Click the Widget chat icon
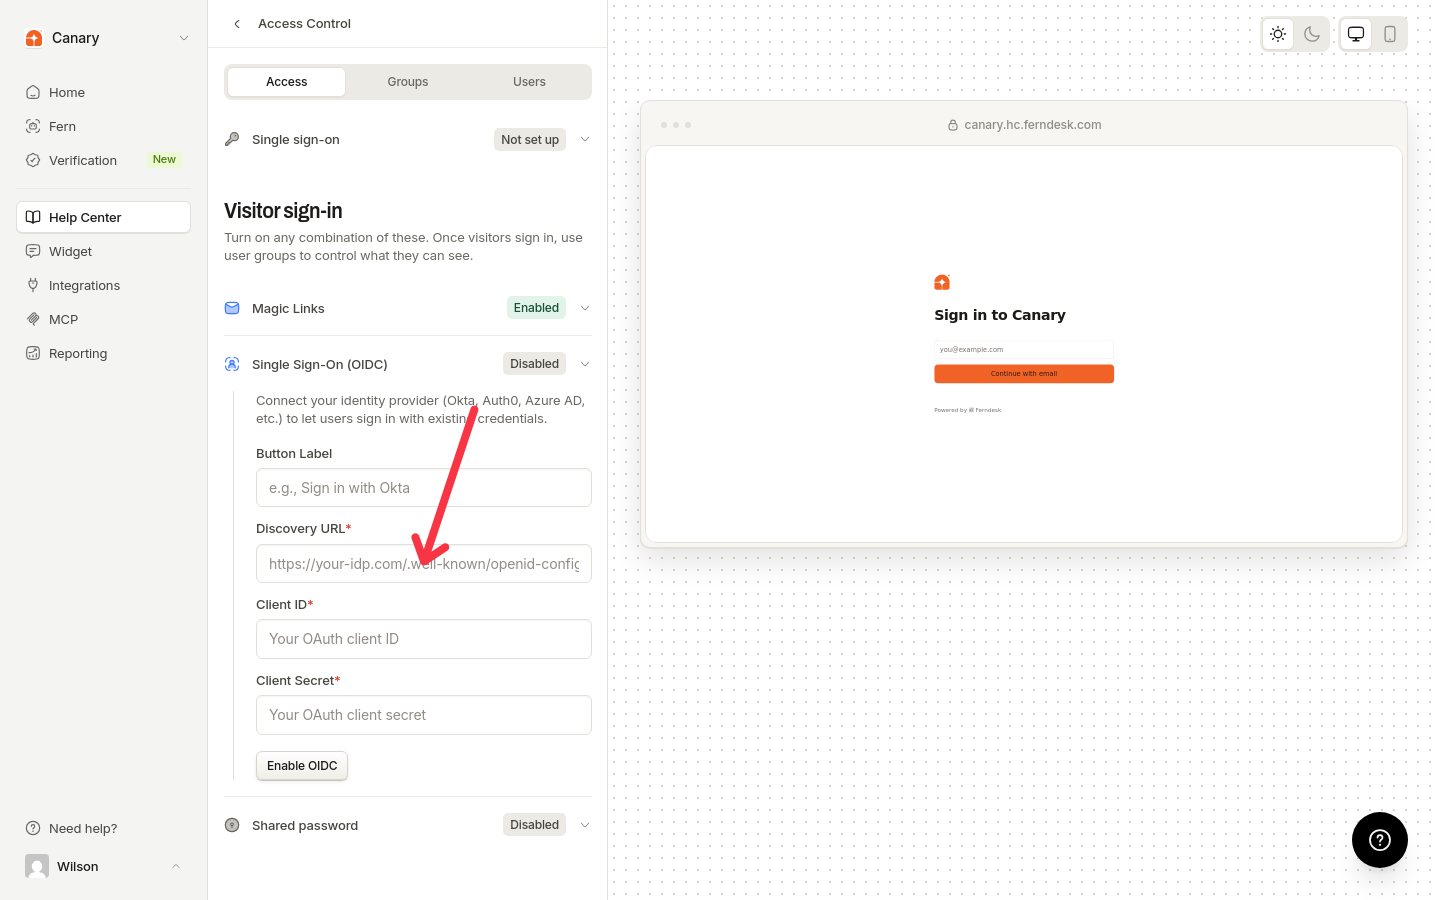Viewport: 1440px width, 900px height. tap(33, 251)
